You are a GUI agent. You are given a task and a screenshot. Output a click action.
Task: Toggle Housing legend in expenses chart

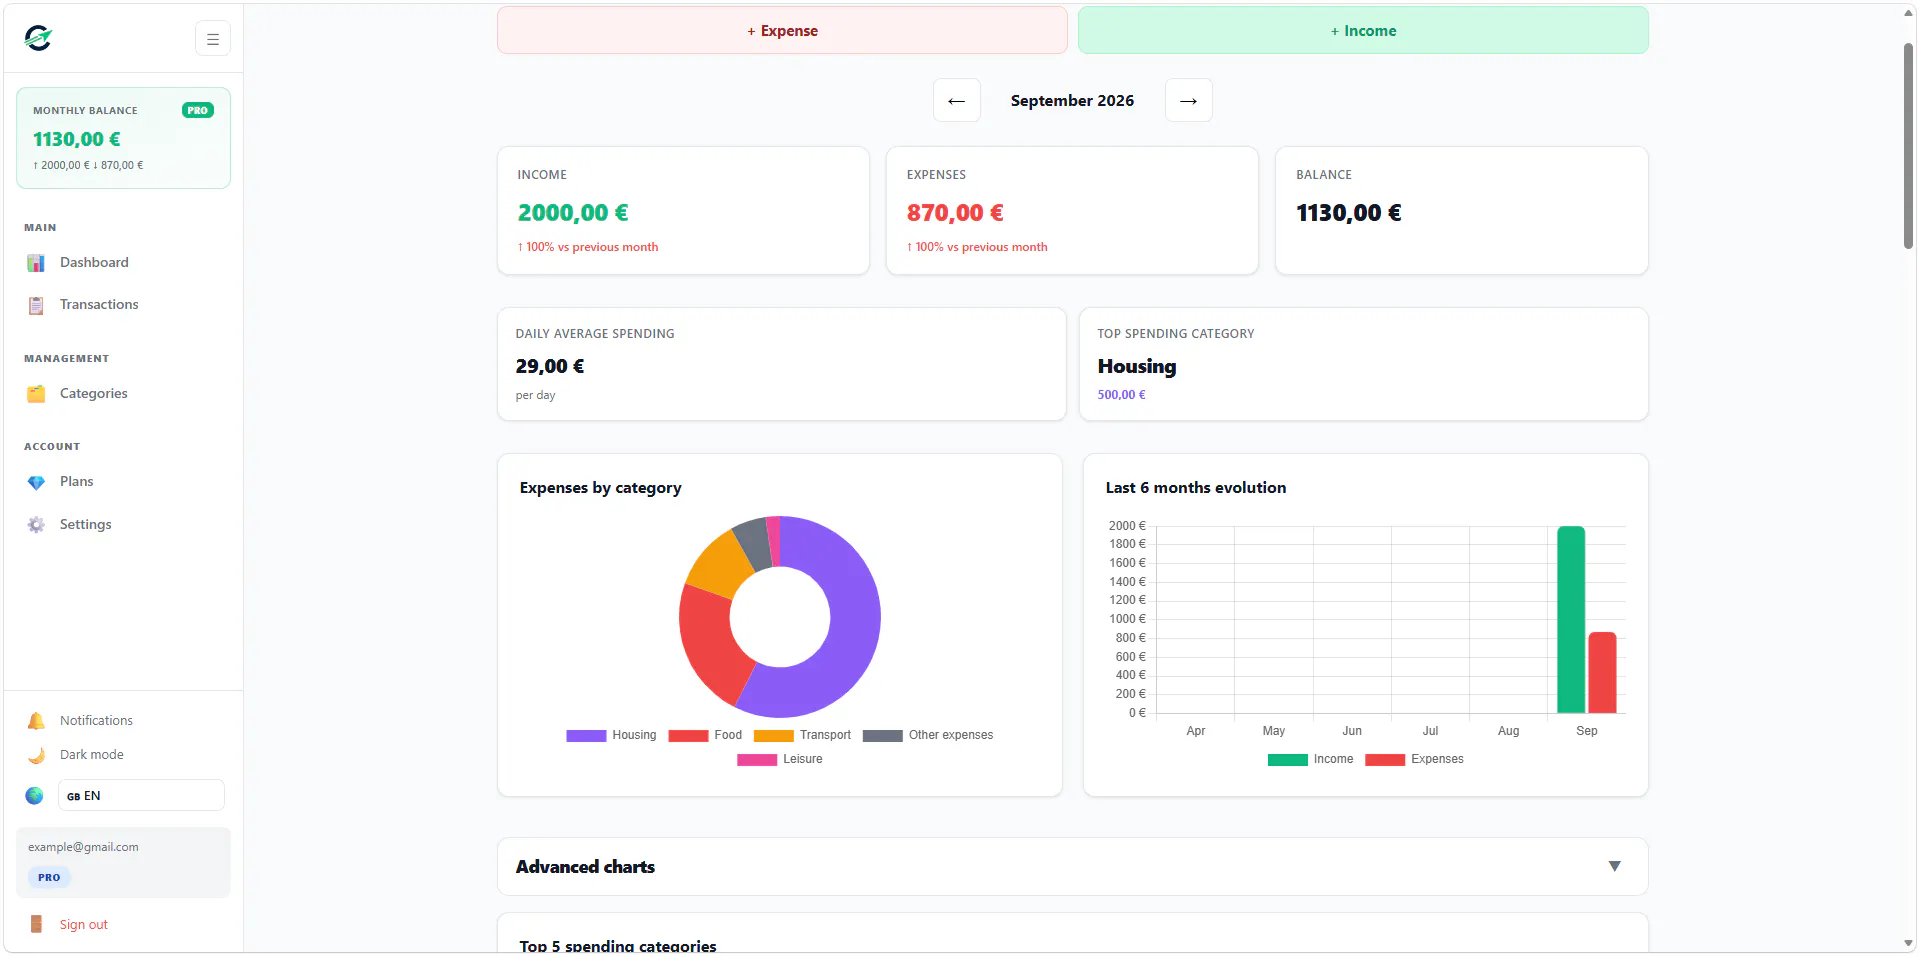coord(611,735)
